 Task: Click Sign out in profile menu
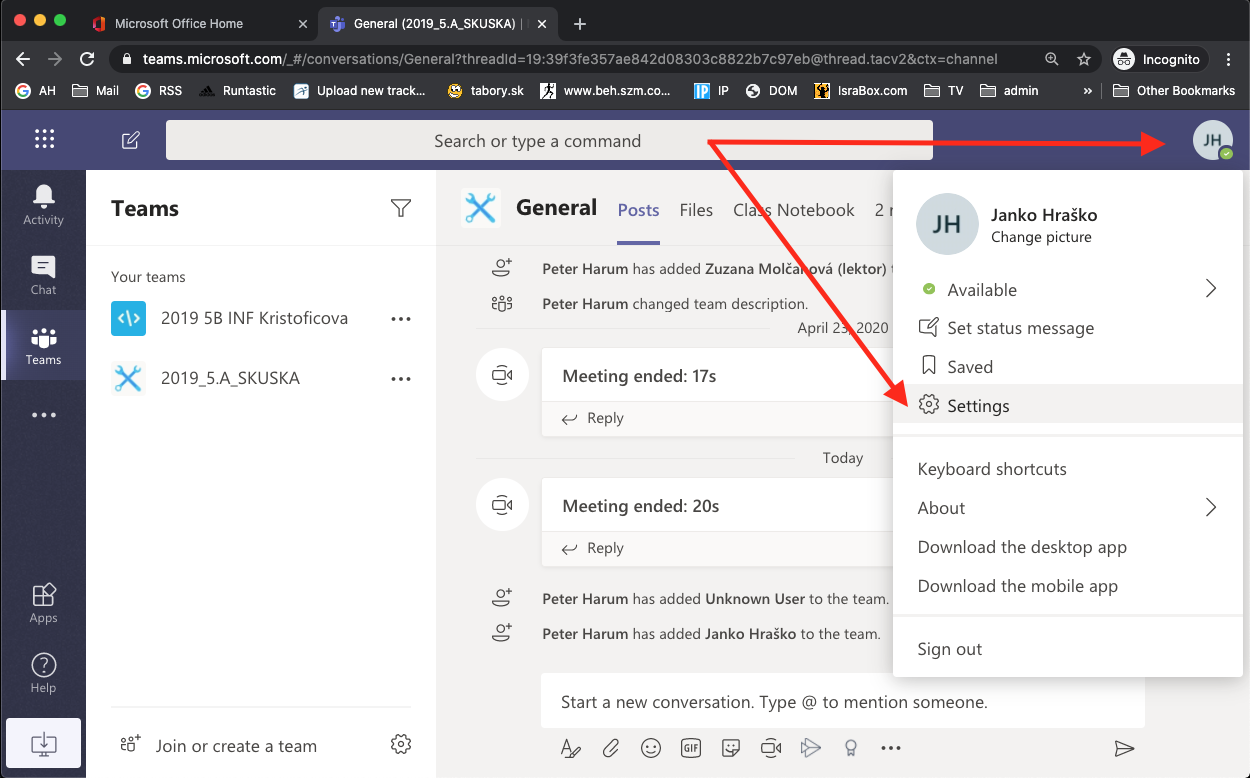949,649
